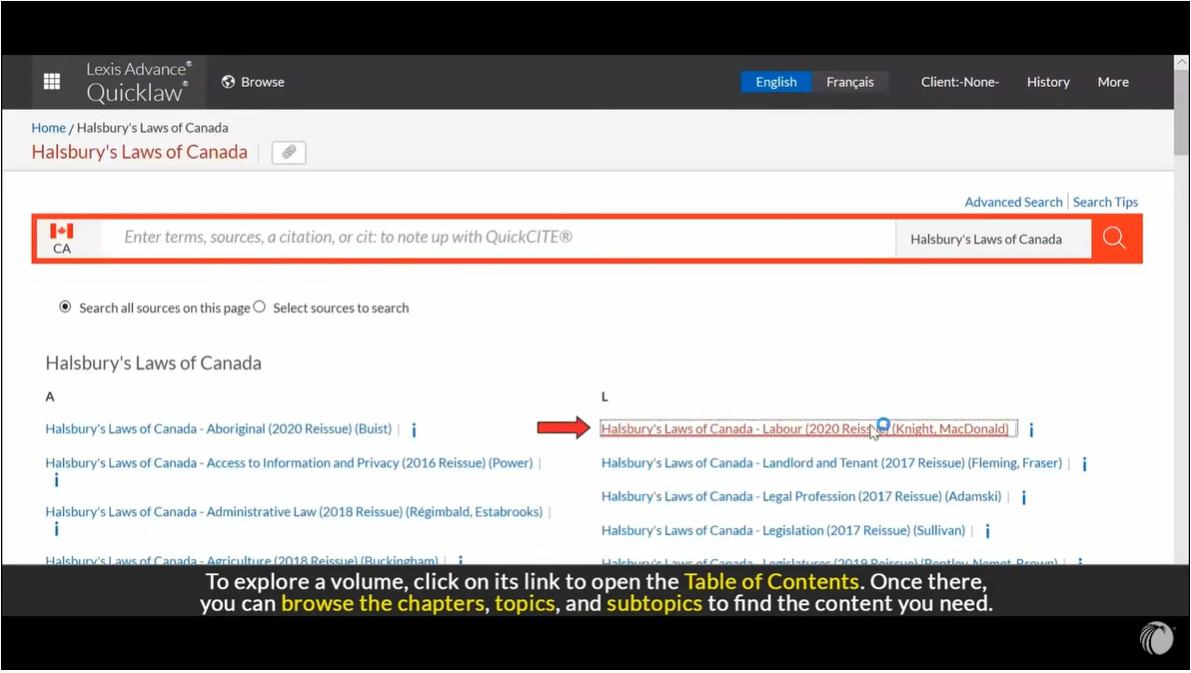Click the orange search magnifier button
This screenshot has height=673, width=1191.
coord(1114,238)
